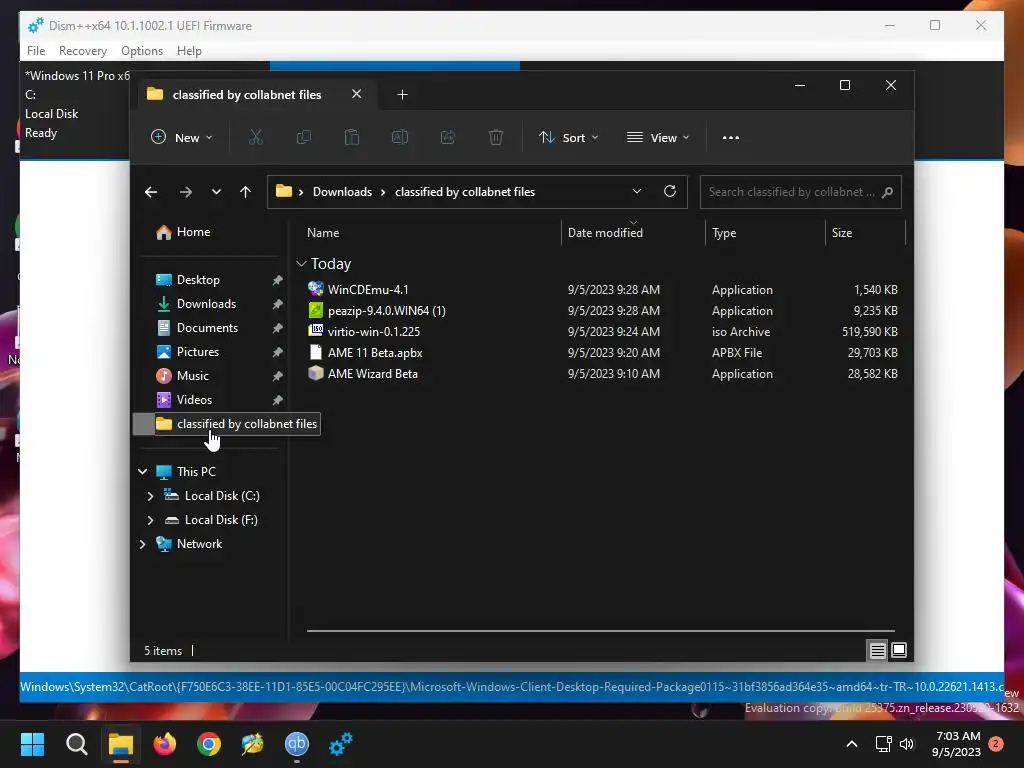Add a new Explorer tab

click(402, 95)
